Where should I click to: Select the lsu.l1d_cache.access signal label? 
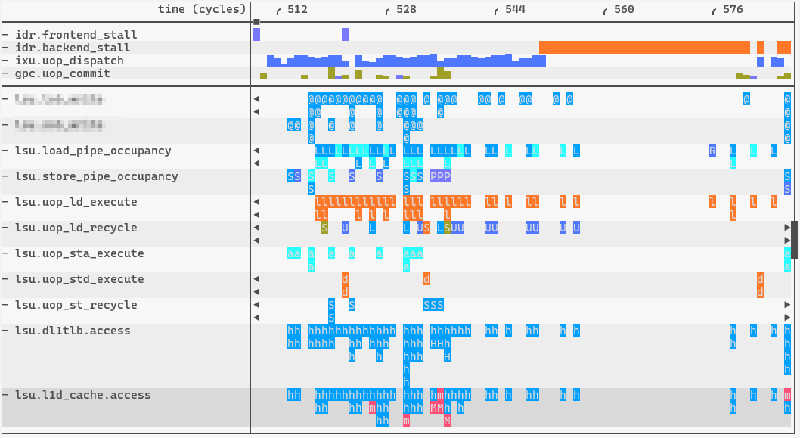pyautogui.click(x=83, y=395)
